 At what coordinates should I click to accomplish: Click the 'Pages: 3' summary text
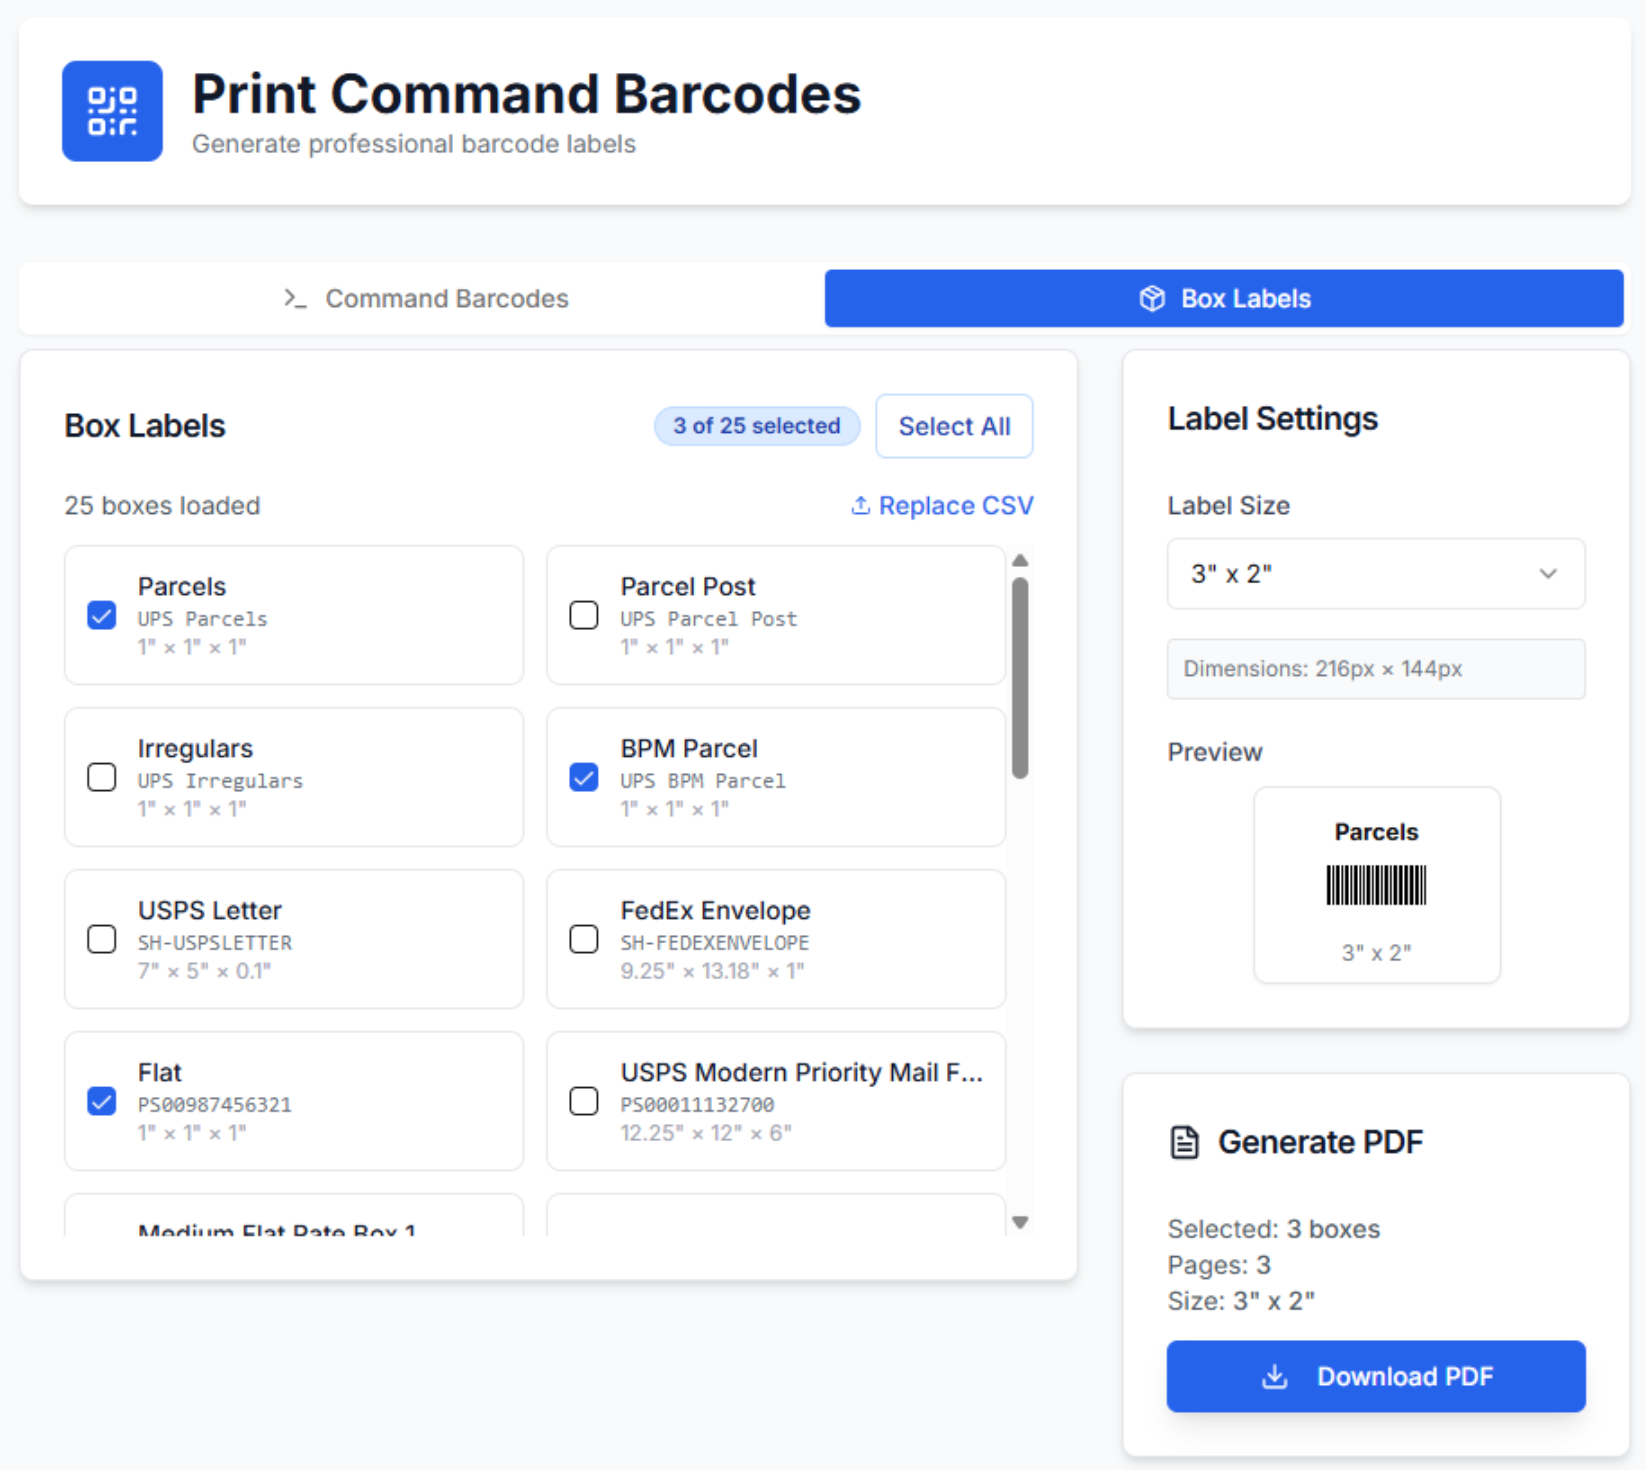tap(1219, 1265)
